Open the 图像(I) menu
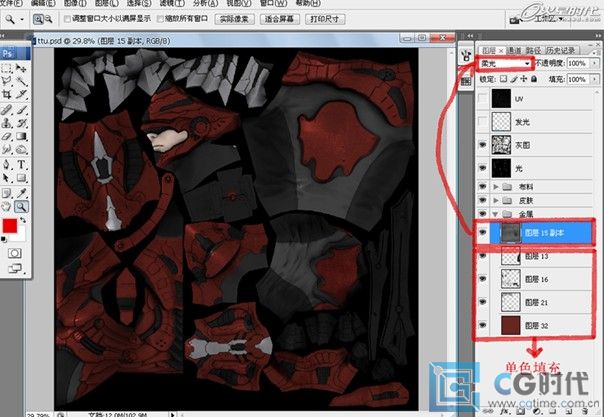The height and width of the screenshot is (417, 604). 74,3
